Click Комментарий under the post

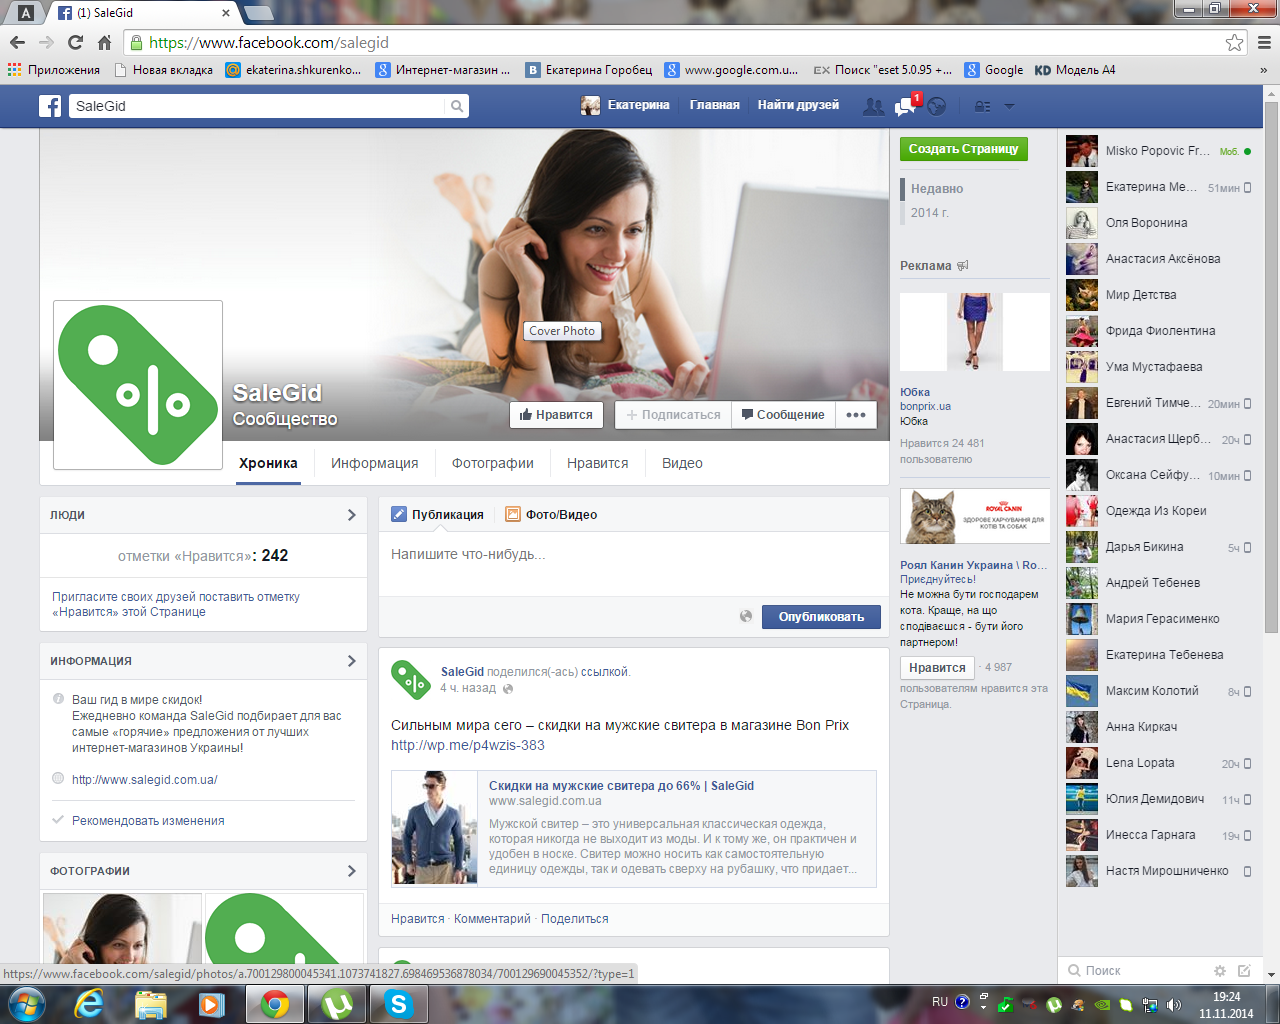point(492,919)
